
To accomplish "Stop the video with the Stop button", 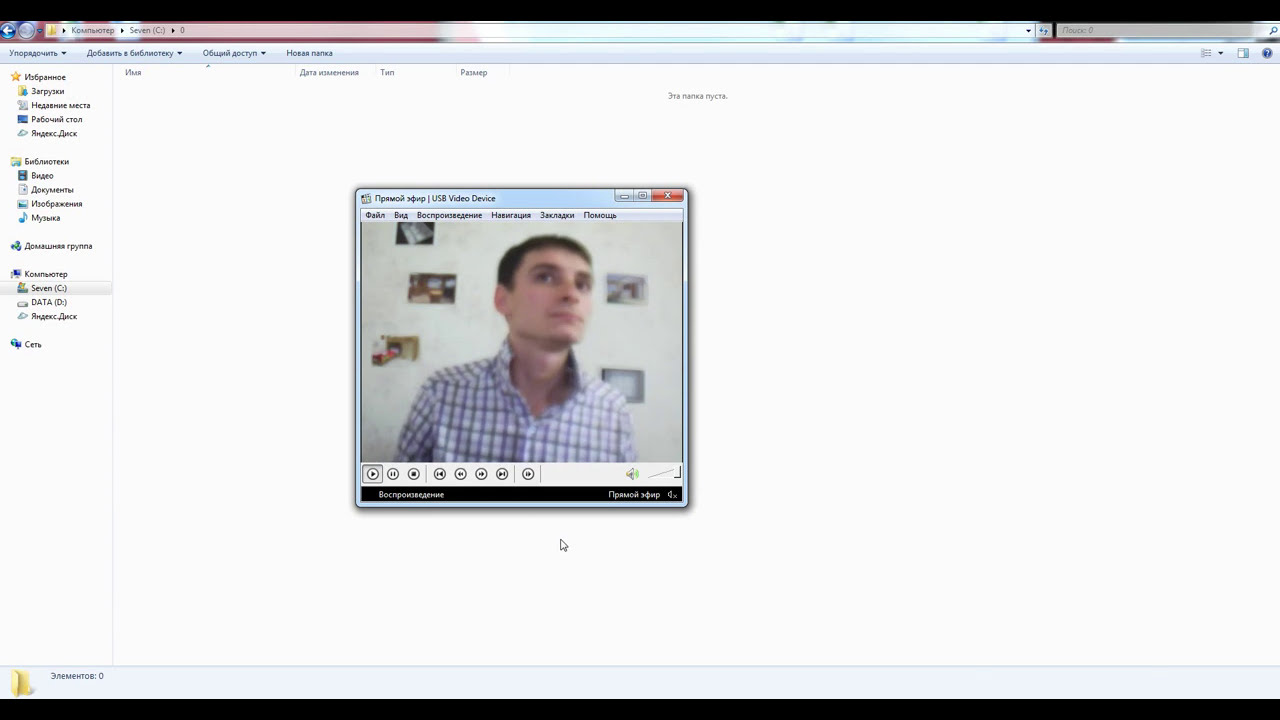I will click(x=414, y=474).
